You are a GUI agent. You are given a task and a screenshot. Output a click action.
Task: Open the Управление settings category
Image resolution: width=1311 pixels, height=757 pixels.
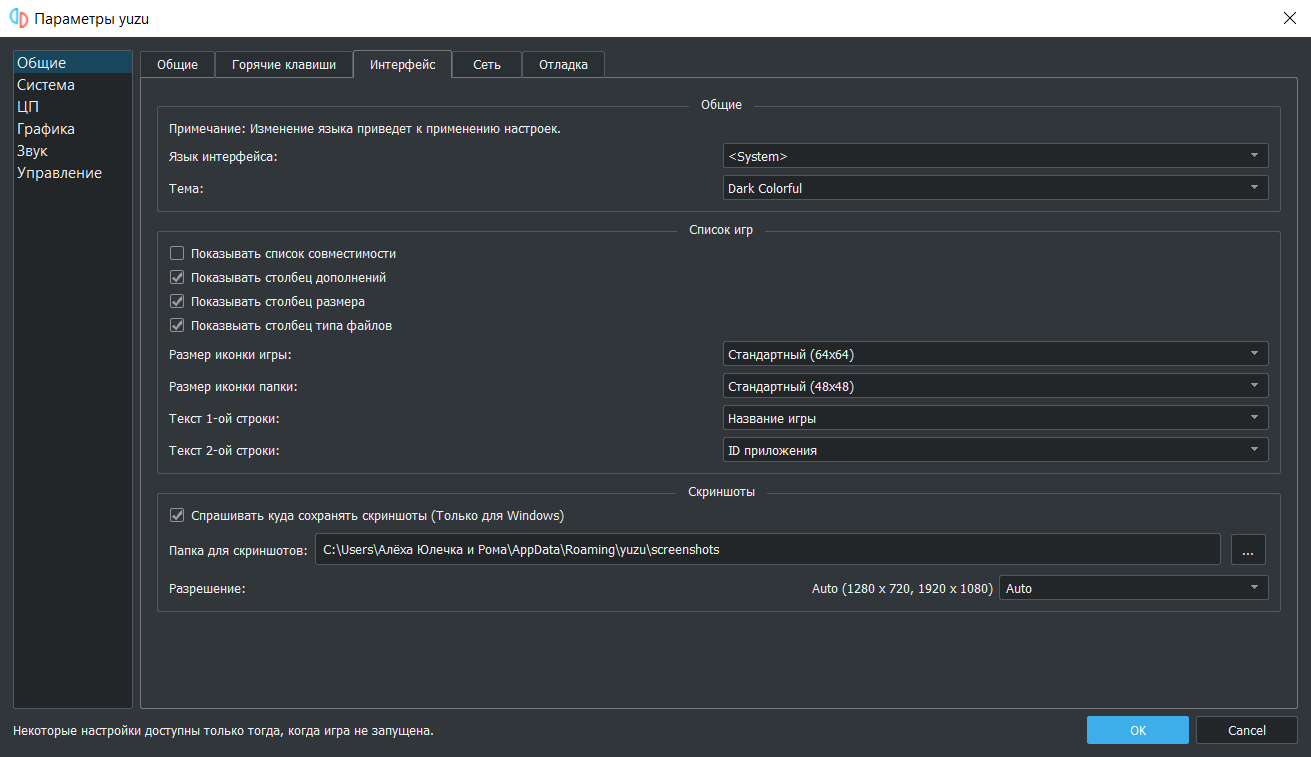point(73,173)
